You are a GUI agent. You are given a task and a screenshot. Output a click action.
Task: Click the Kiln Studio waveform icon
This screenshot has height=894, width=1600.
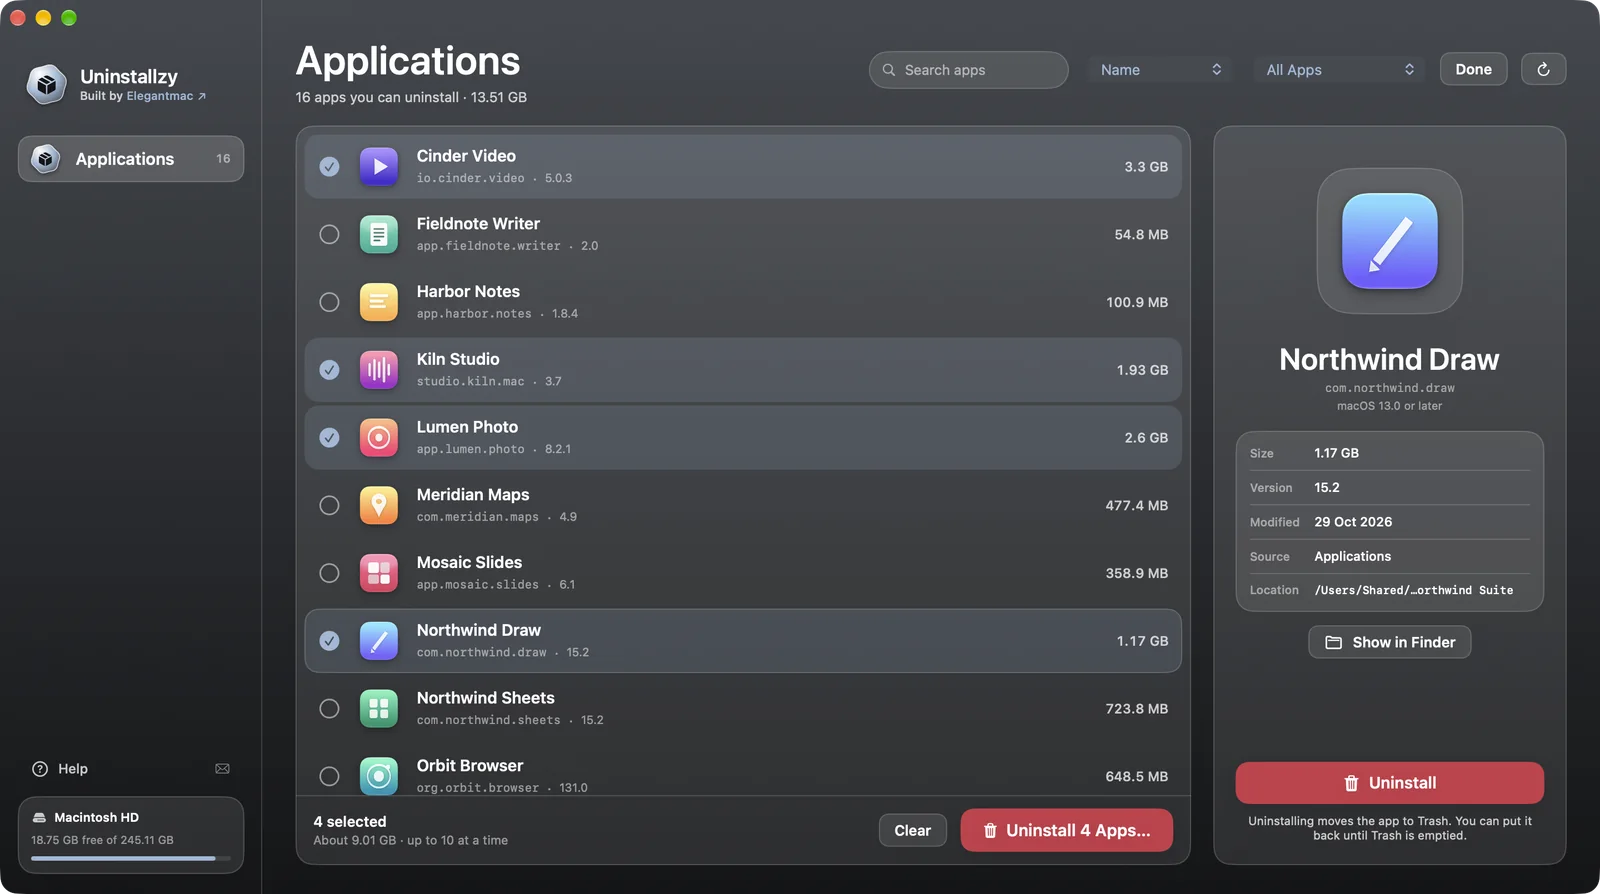379,370
